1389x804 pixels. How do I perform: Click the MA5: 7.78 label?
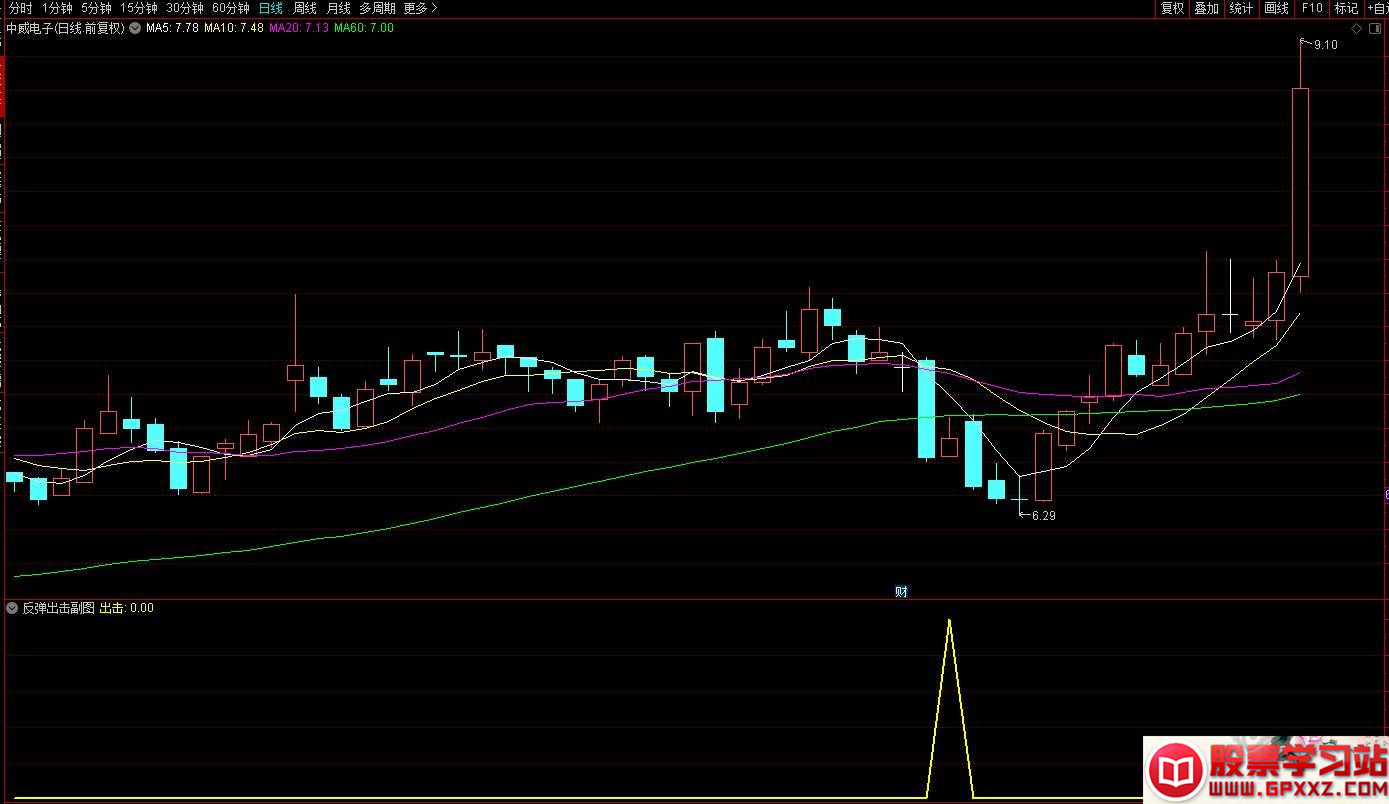tap(171, 28)
